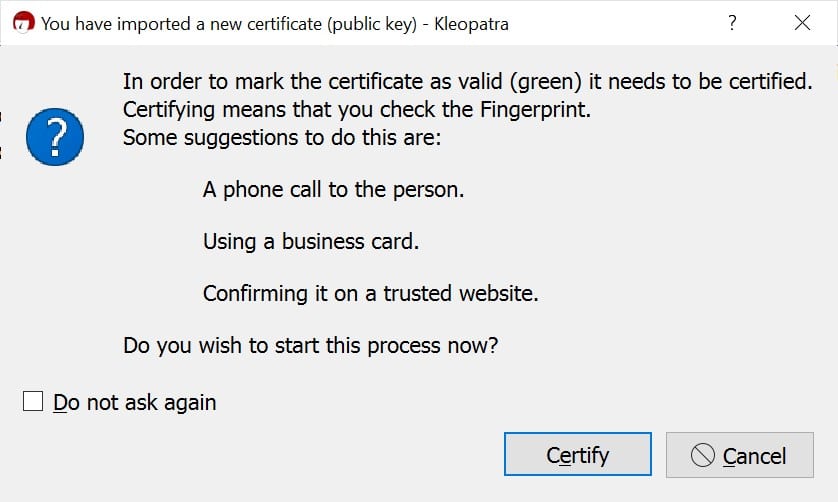Click the "Do you wish to start this process now?" question
This screenshot has width=838, height=502.
[x=311, y=345]
